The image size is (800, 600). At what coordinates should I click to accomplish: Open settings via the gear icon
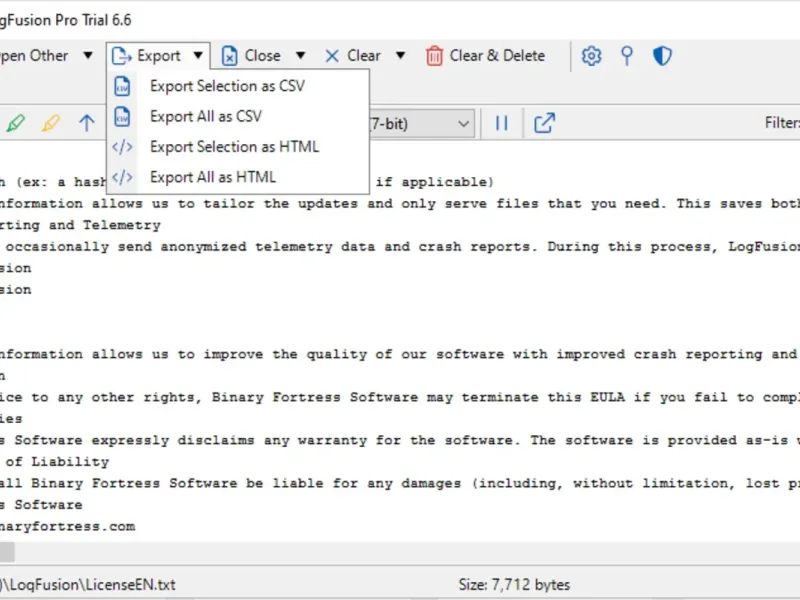[591, 56]
